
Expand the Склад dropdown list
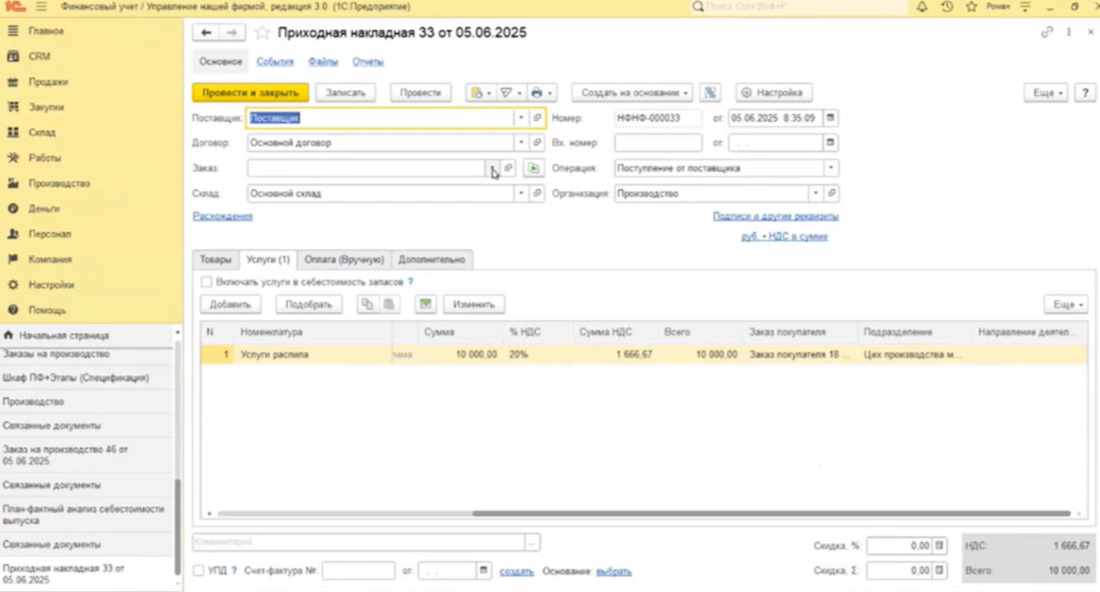tap(521, 194)
